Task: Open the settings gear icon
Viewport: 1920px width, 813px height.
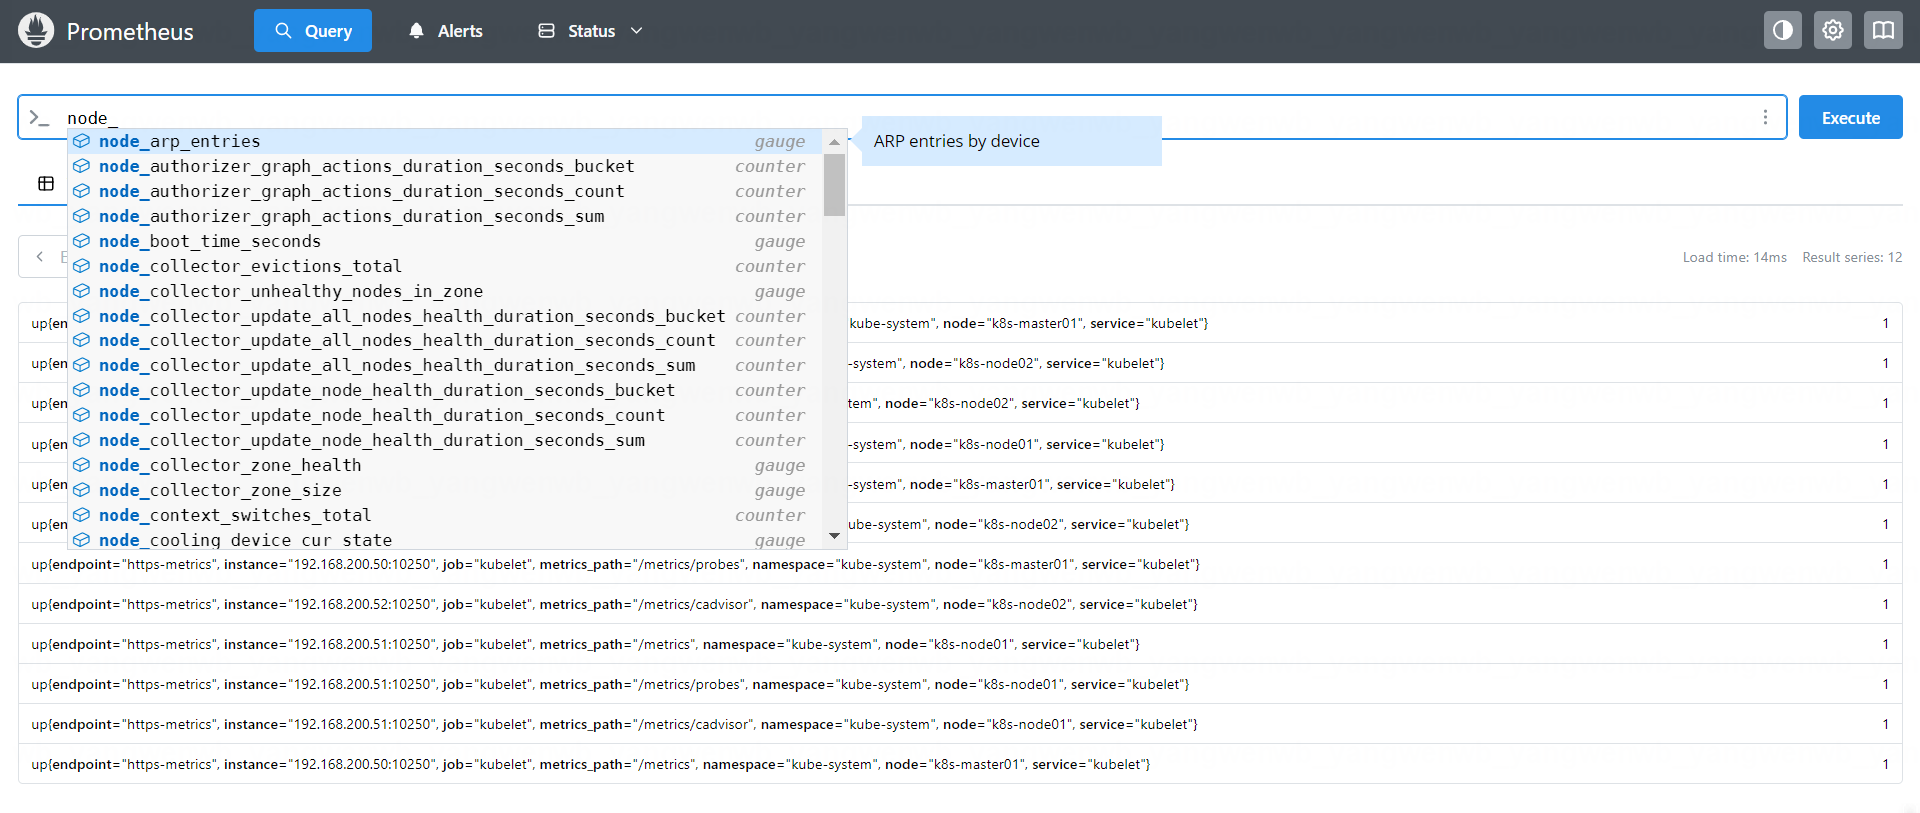Action: coord(1832,30)
